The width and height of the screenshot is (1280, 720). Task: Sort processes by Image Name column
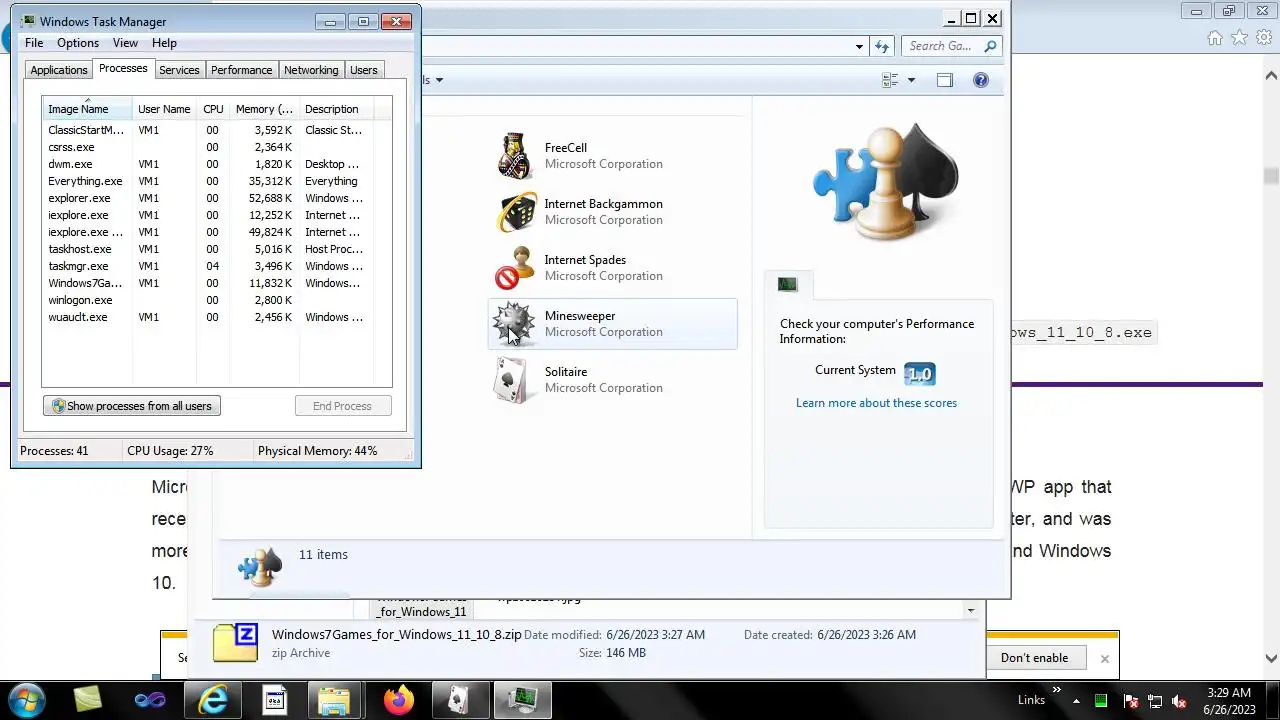(87, 109)
